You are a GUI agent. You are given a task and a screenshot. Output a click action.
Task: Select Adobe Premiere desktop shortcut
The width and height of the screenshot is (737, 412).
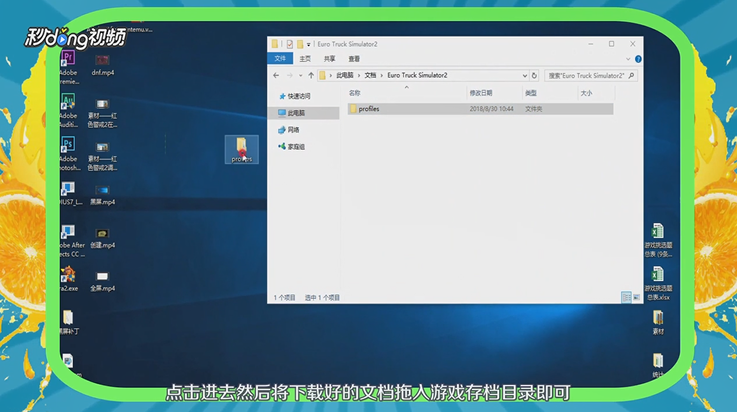pos(69,67)
